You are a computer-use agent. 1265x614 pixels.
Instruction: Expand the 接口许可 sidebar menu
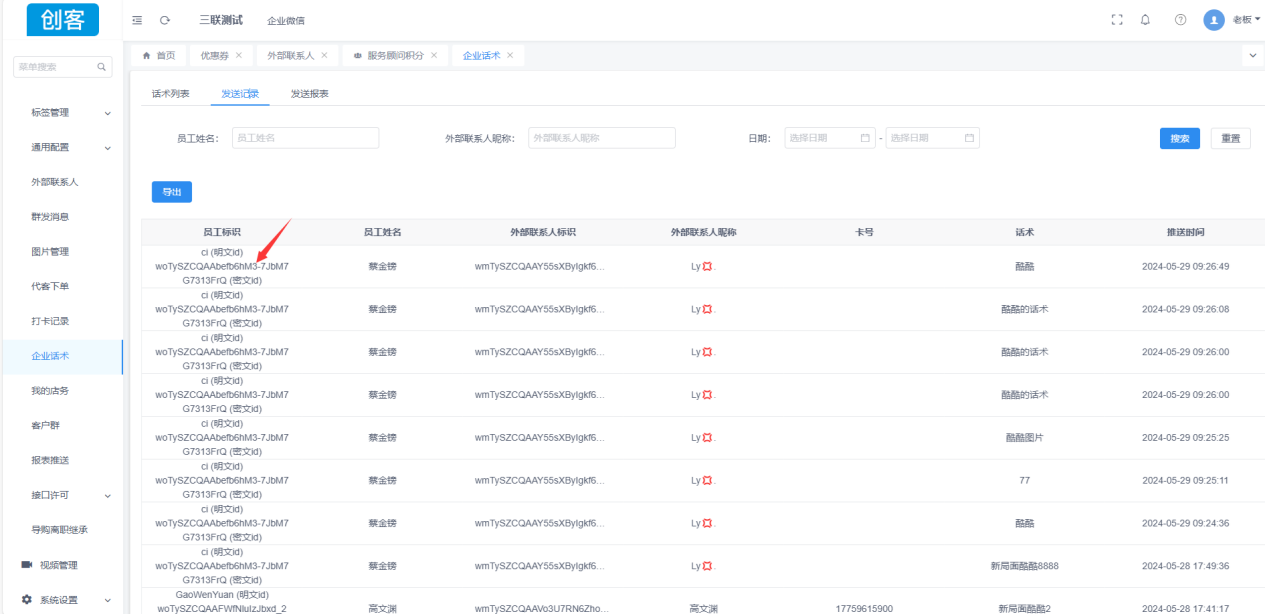point(108,495)
